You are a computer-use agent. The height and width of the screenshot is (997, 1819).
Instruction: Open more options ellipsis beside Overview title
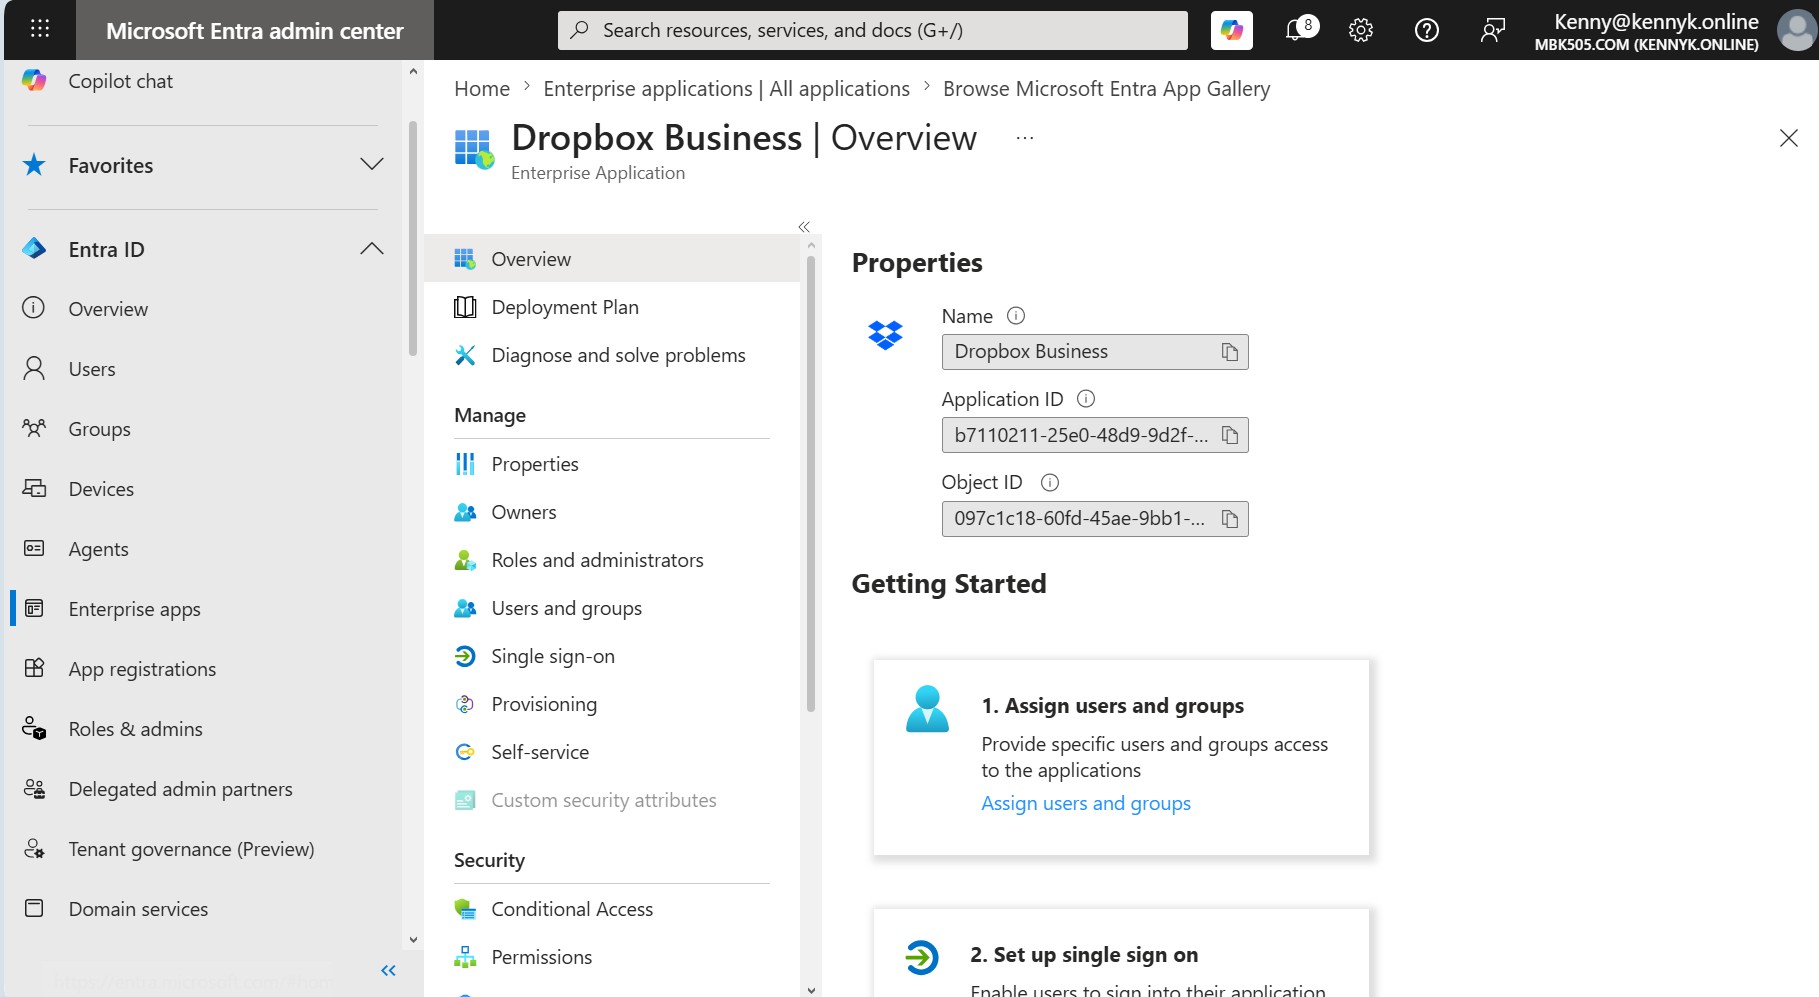pos(1024,138)
